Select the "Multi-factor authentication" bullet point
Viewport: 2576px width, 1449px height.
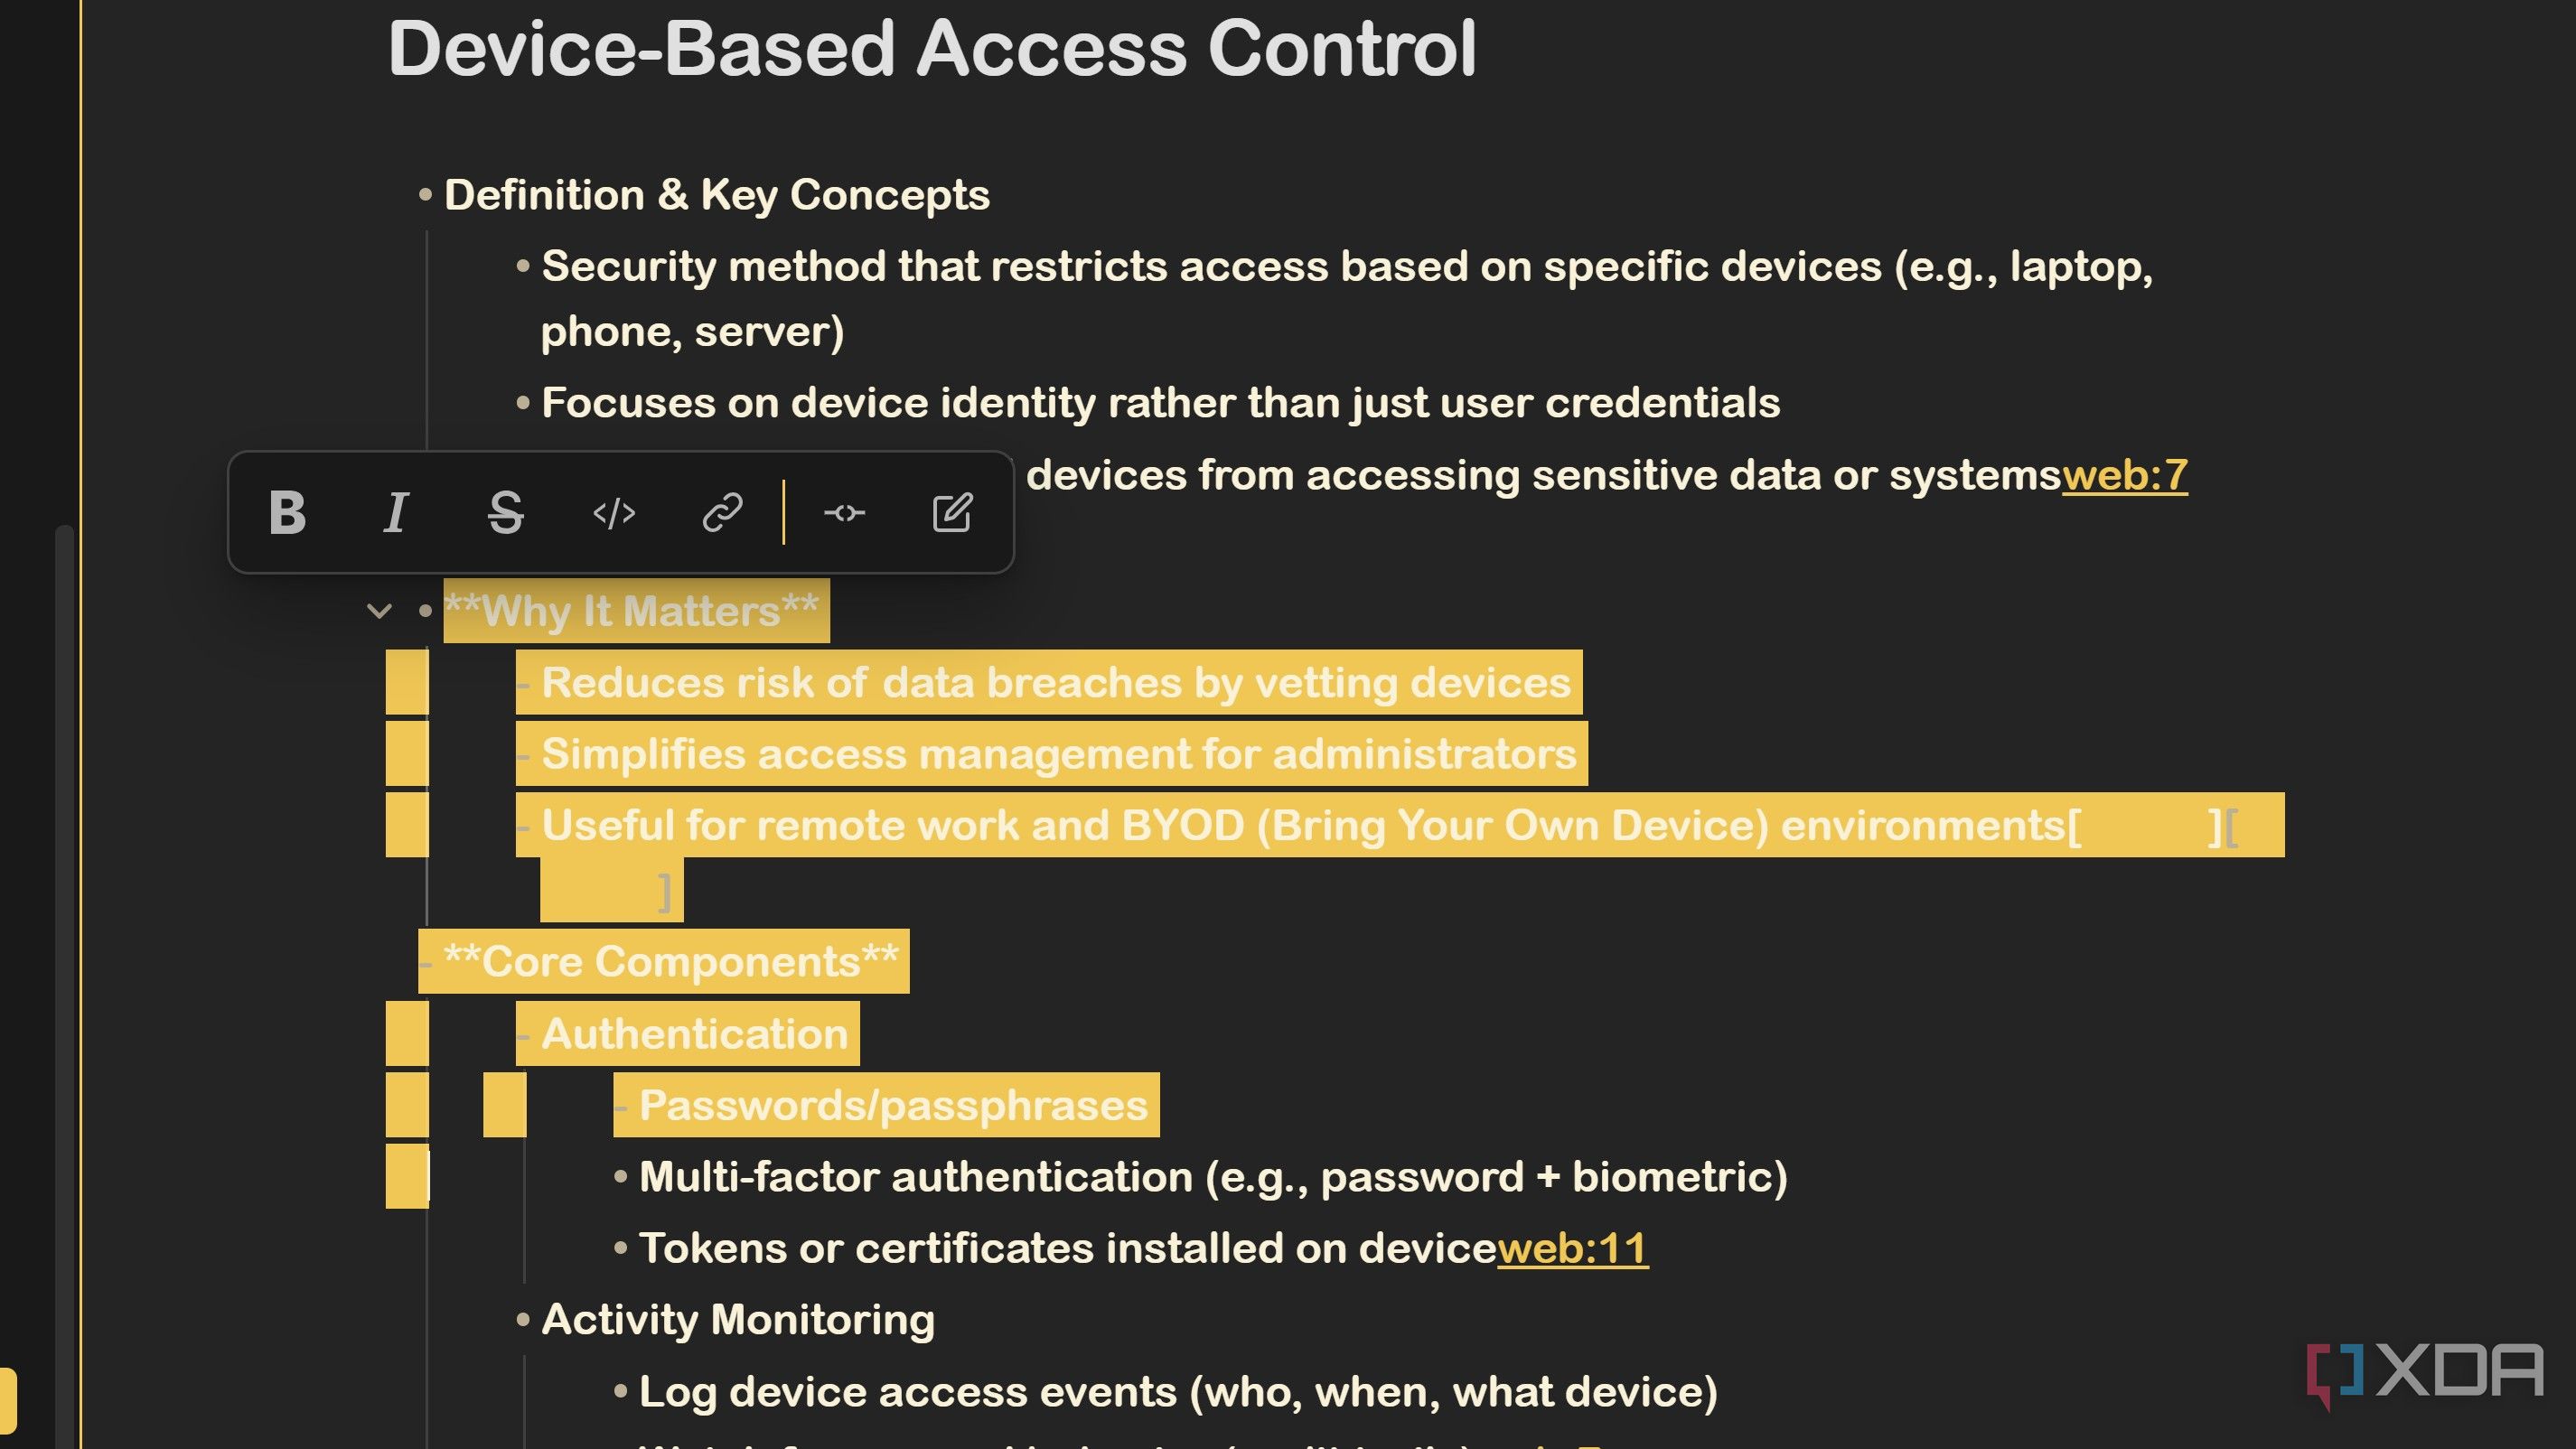coord(621,1177)
